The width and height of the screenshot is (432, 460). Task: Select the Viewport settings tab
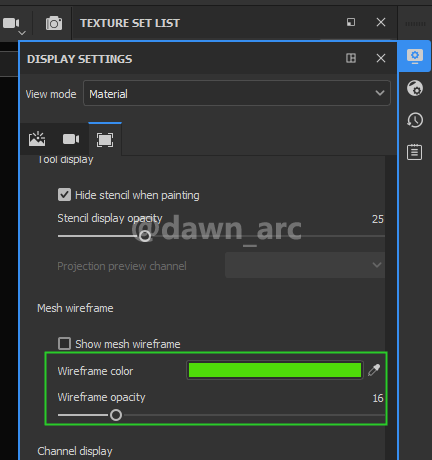click(x=105, y=140)
